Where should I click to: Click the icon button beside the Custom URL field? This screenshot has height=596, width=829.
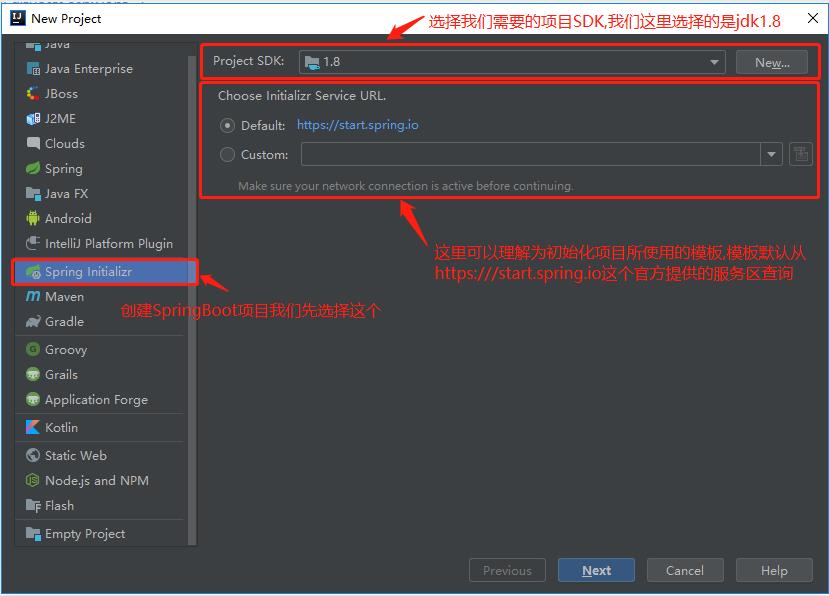[x=801, y=154]
